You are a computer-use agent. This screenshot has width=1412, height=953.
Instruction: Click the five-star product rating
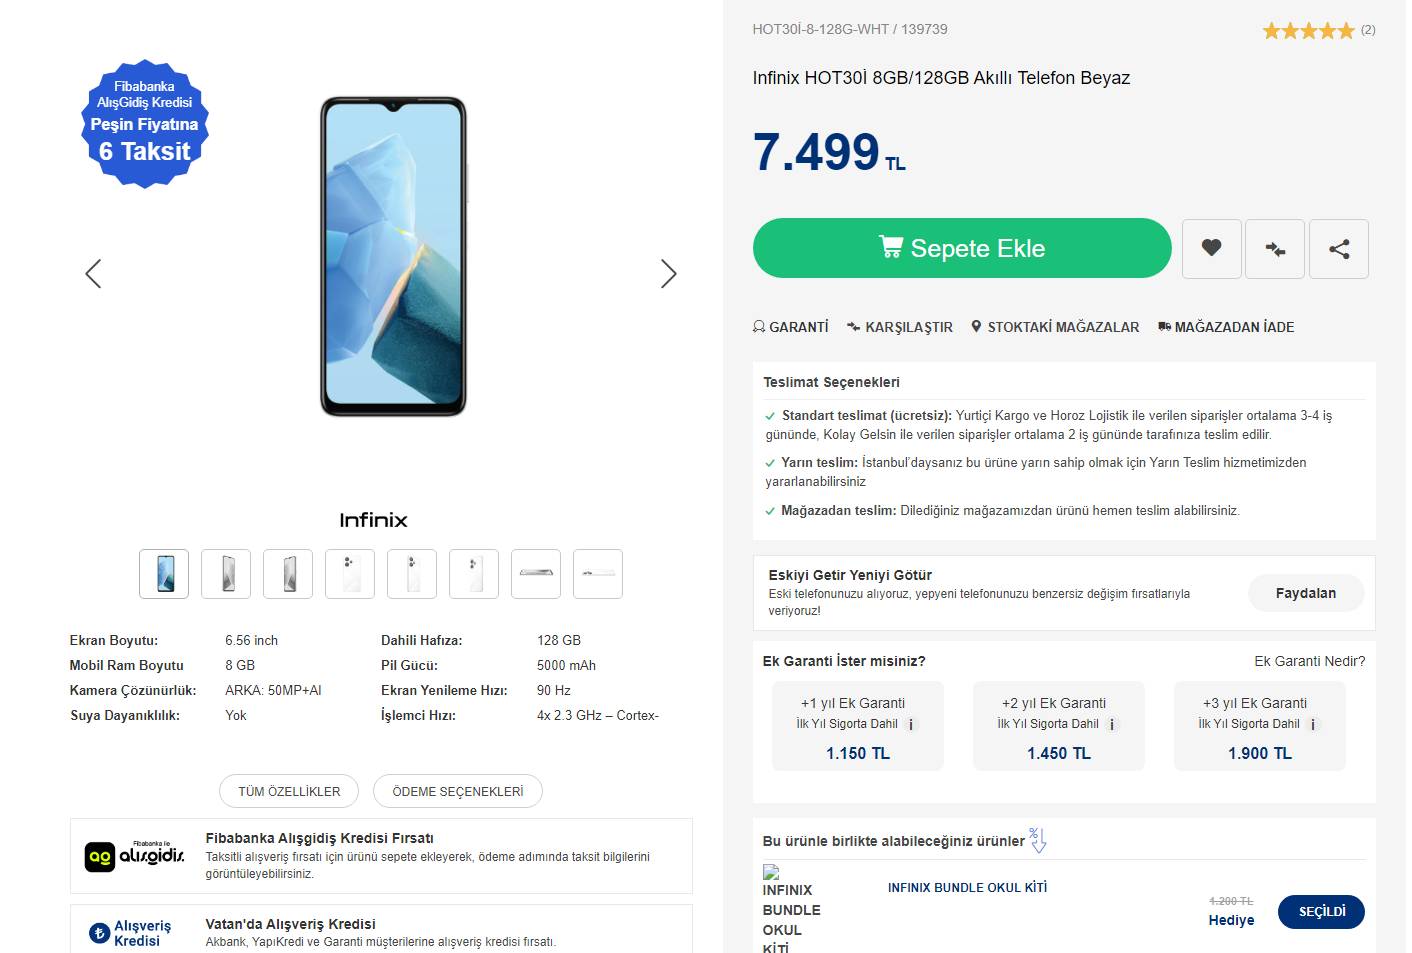[x=1308, y=31]
